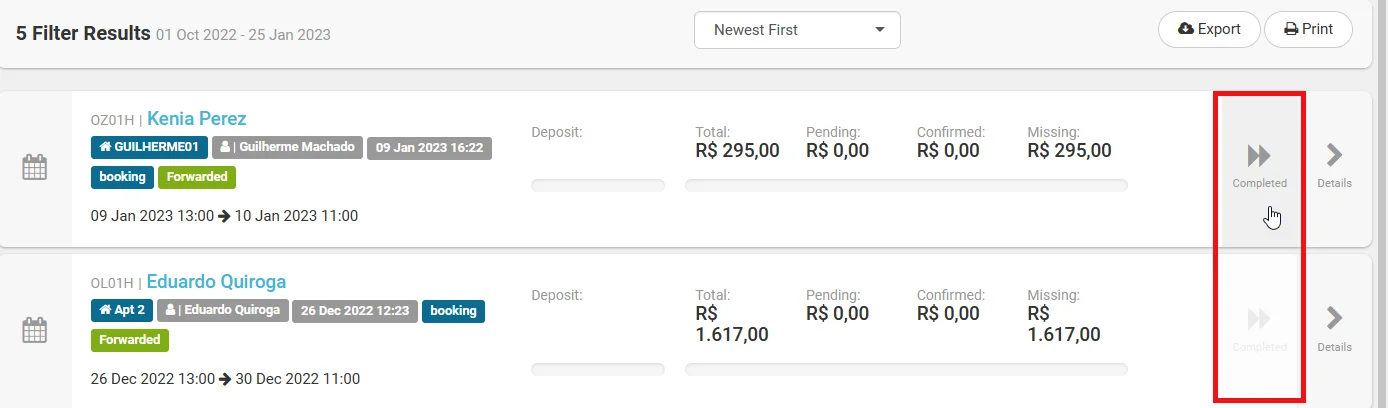Click Forwarded tag on Kenia Perez booking
This screenshot has height=408, width=1388.
click(x=195, y=177)
